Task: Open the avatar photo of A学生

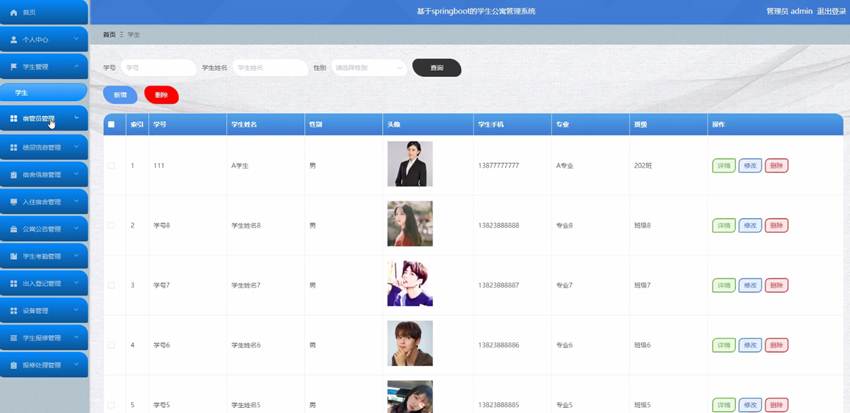Action: pos(410,164)
